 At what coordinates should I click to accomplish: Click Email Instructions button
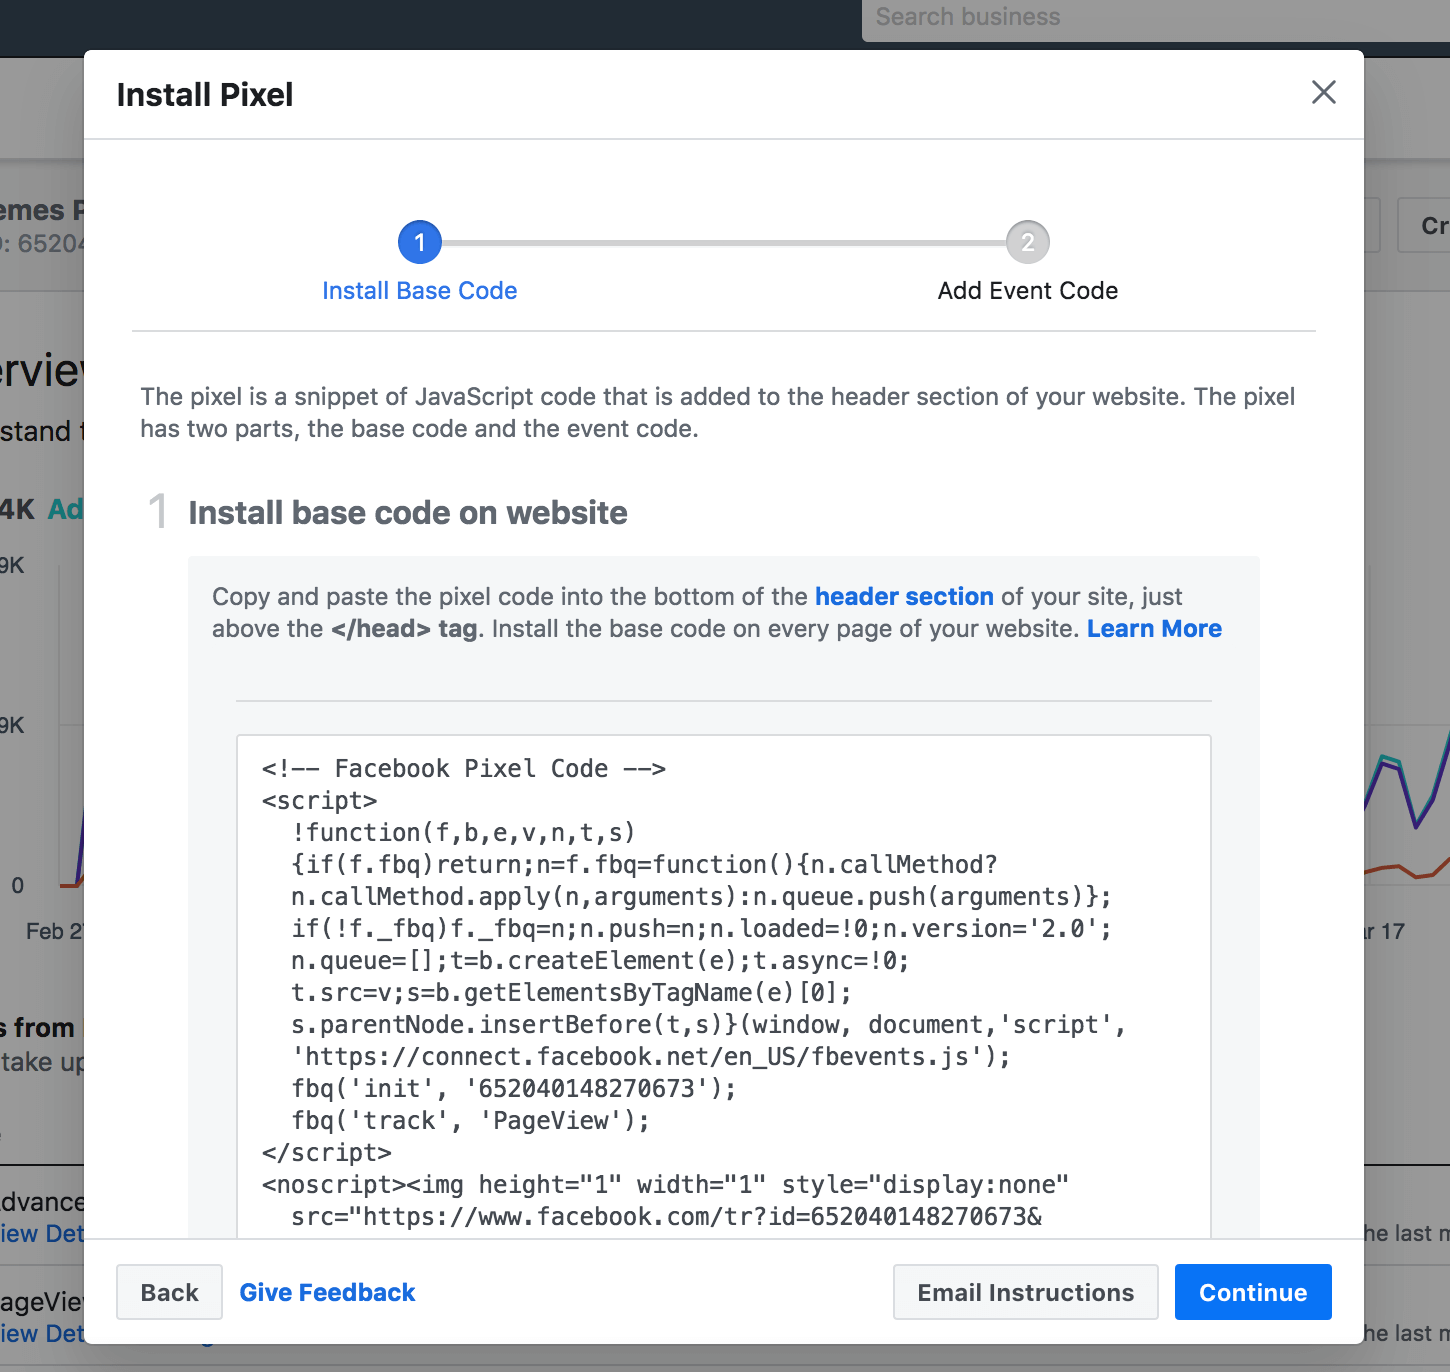1026,1292
